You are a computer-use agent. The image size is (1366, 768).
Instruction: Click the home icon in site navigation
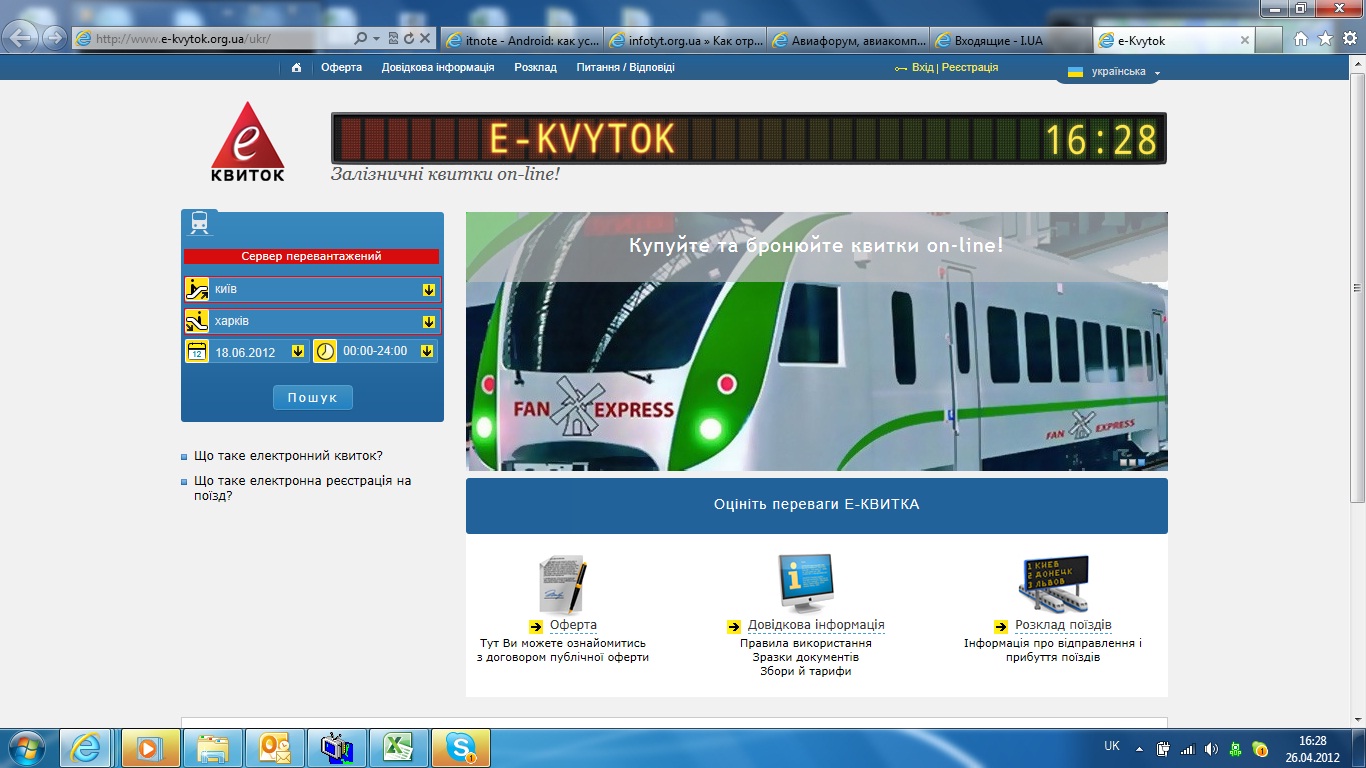pyautogui.click(x=296, y=68)
